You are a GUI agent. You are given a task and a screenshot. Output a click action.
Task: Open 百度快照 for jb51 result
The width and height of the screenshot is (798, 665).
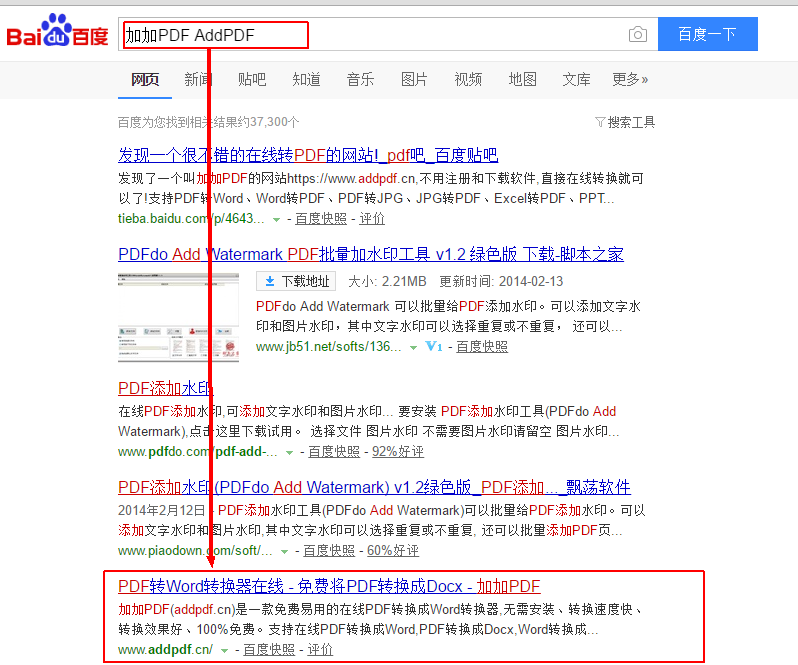click(x=482, y=346)
